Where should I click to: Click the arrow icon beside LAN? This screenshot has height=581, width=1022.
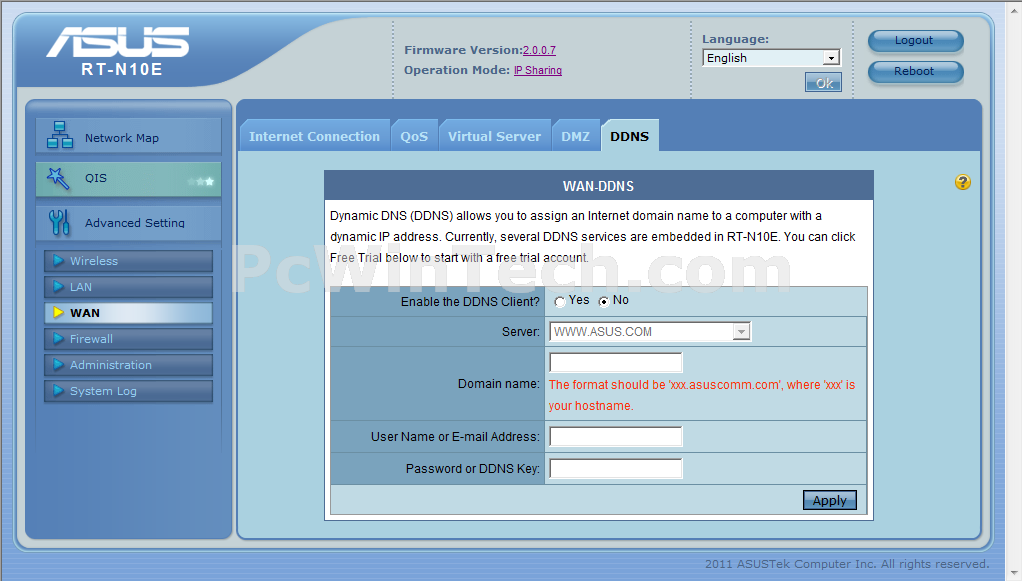pyautogui.click(x=58, y=287)
